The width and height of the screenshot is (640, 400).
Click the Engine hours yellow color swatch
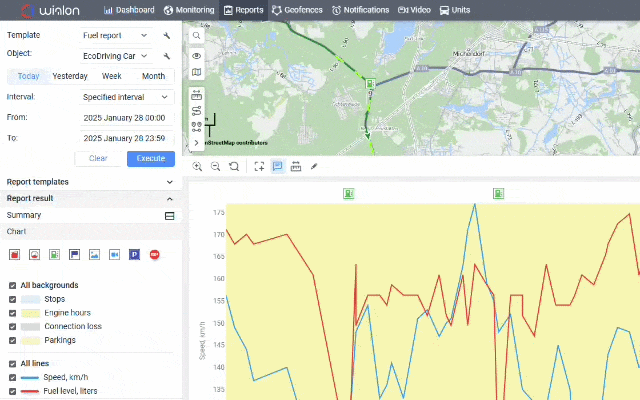(31, 313)
